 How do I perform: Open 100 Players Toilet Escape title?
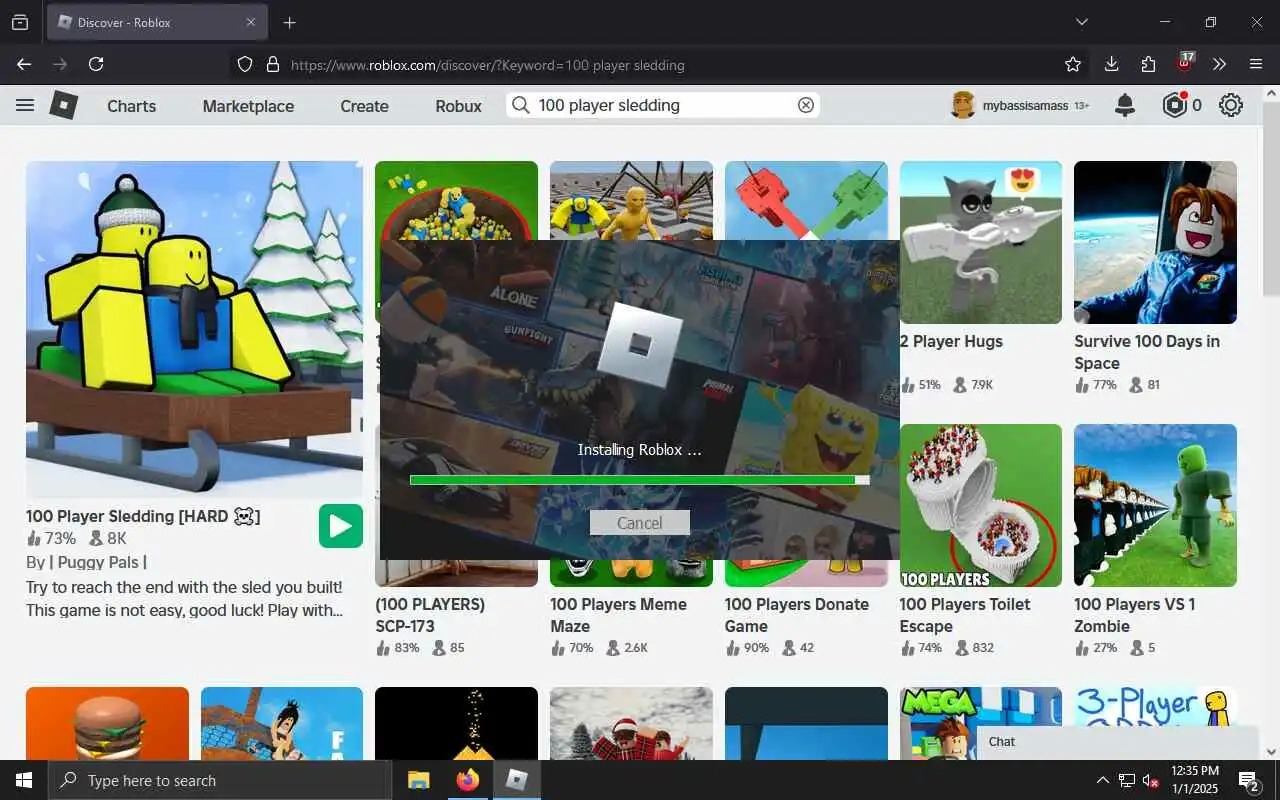[965, 615]
